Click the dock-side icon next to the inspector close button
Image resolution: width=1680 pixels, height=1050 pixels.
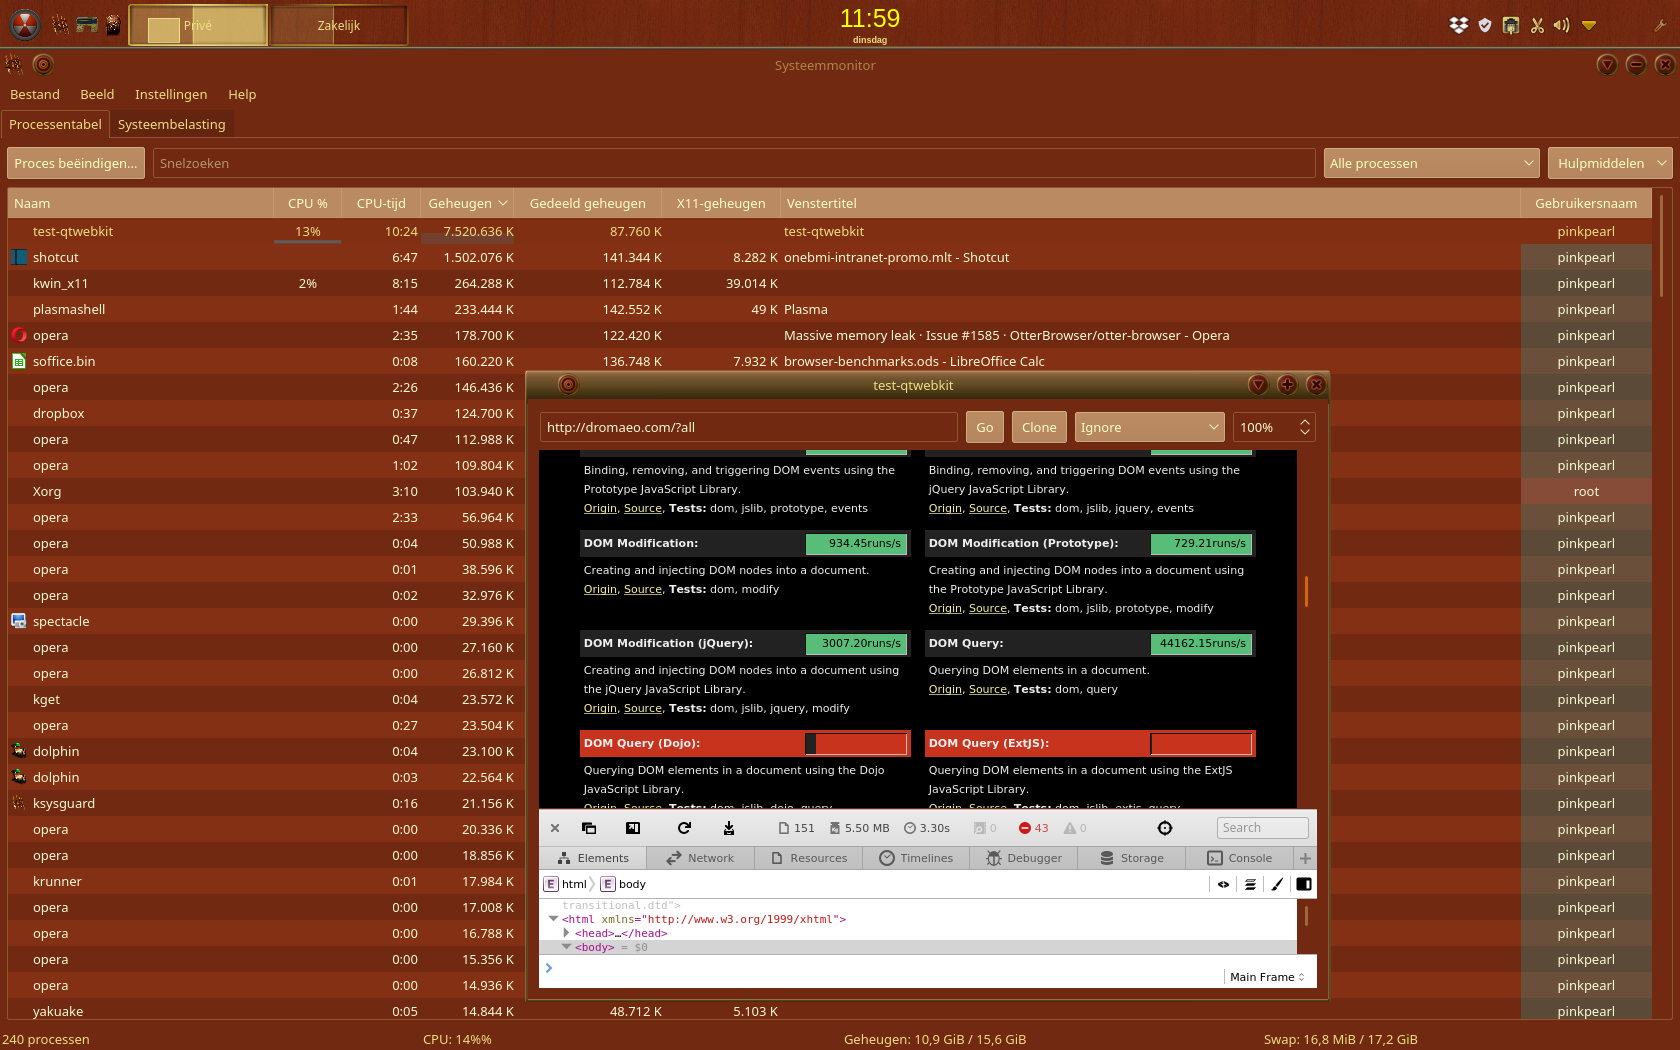632,828
